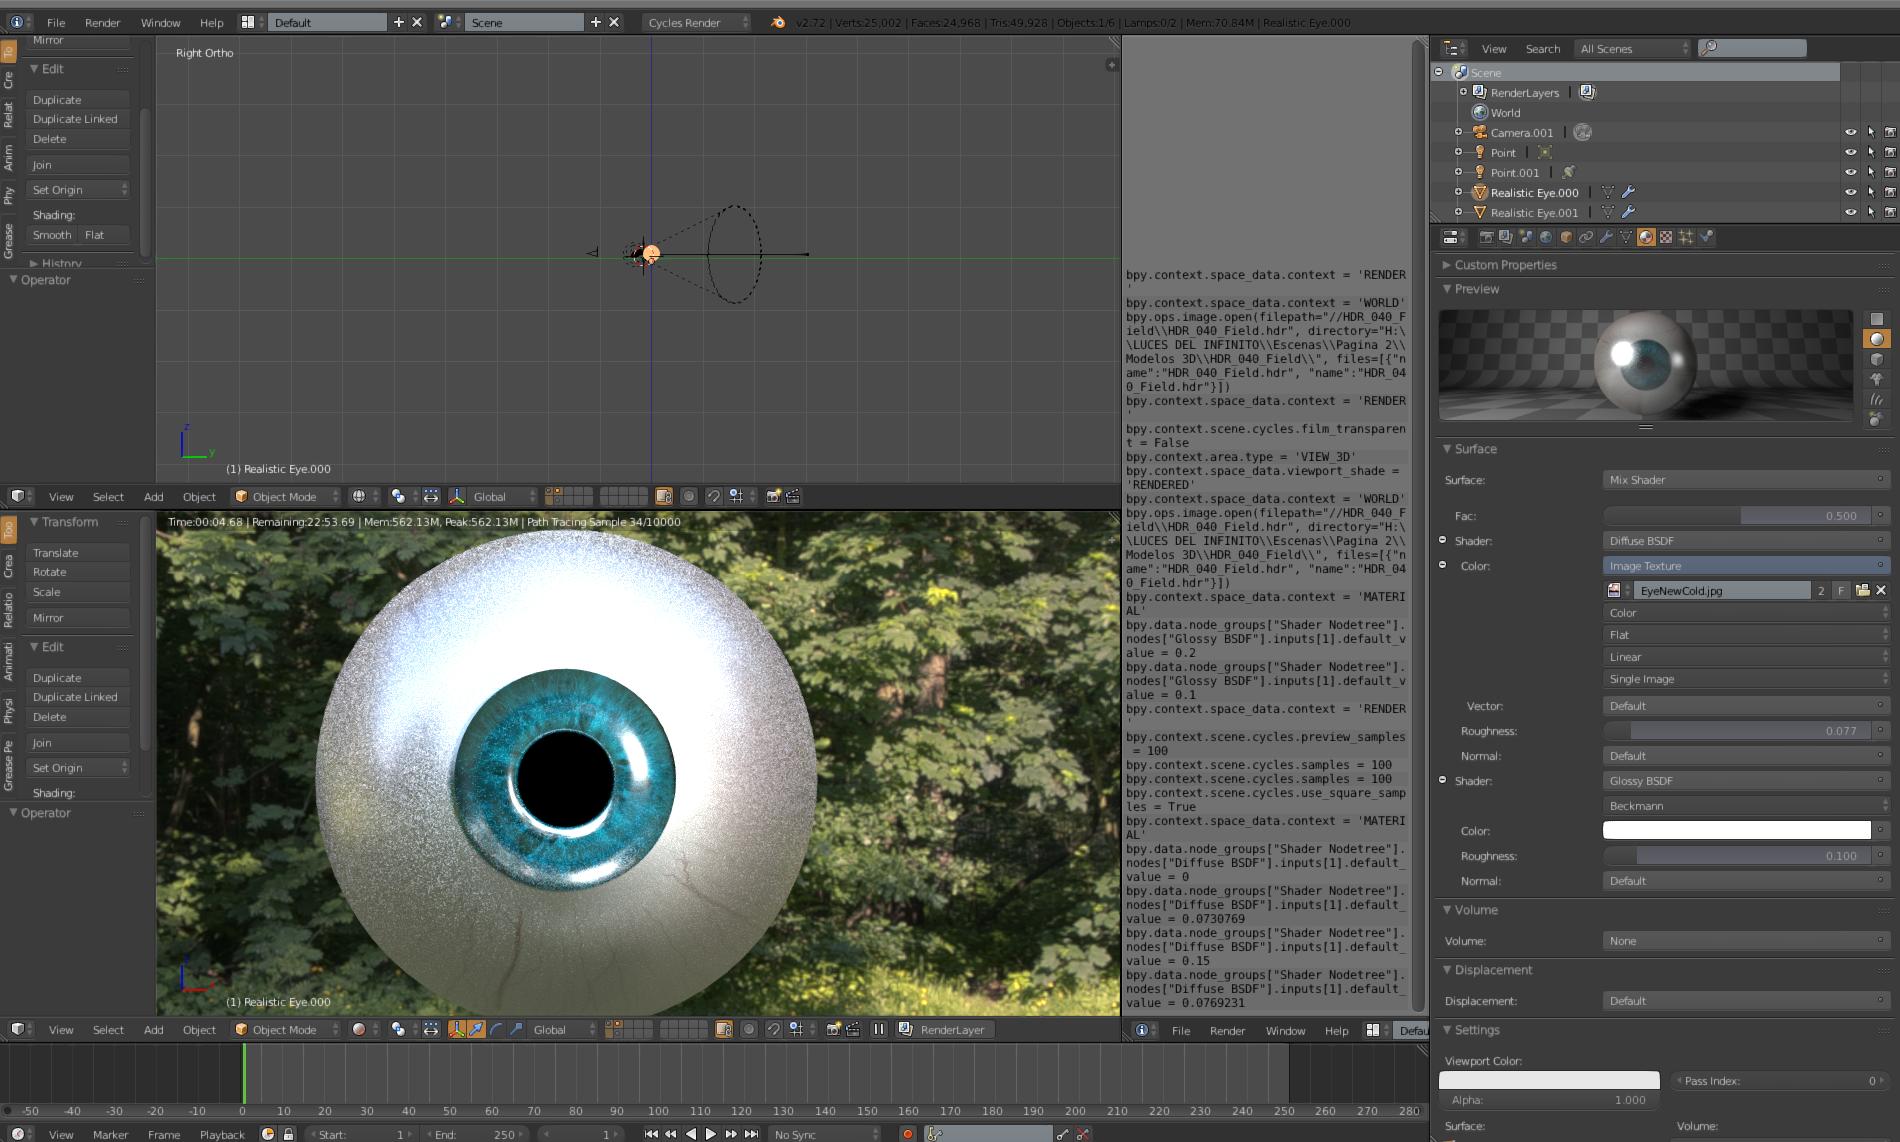
Task: Switch to the Texture properties tab
Action: (x=1665, y=237)
